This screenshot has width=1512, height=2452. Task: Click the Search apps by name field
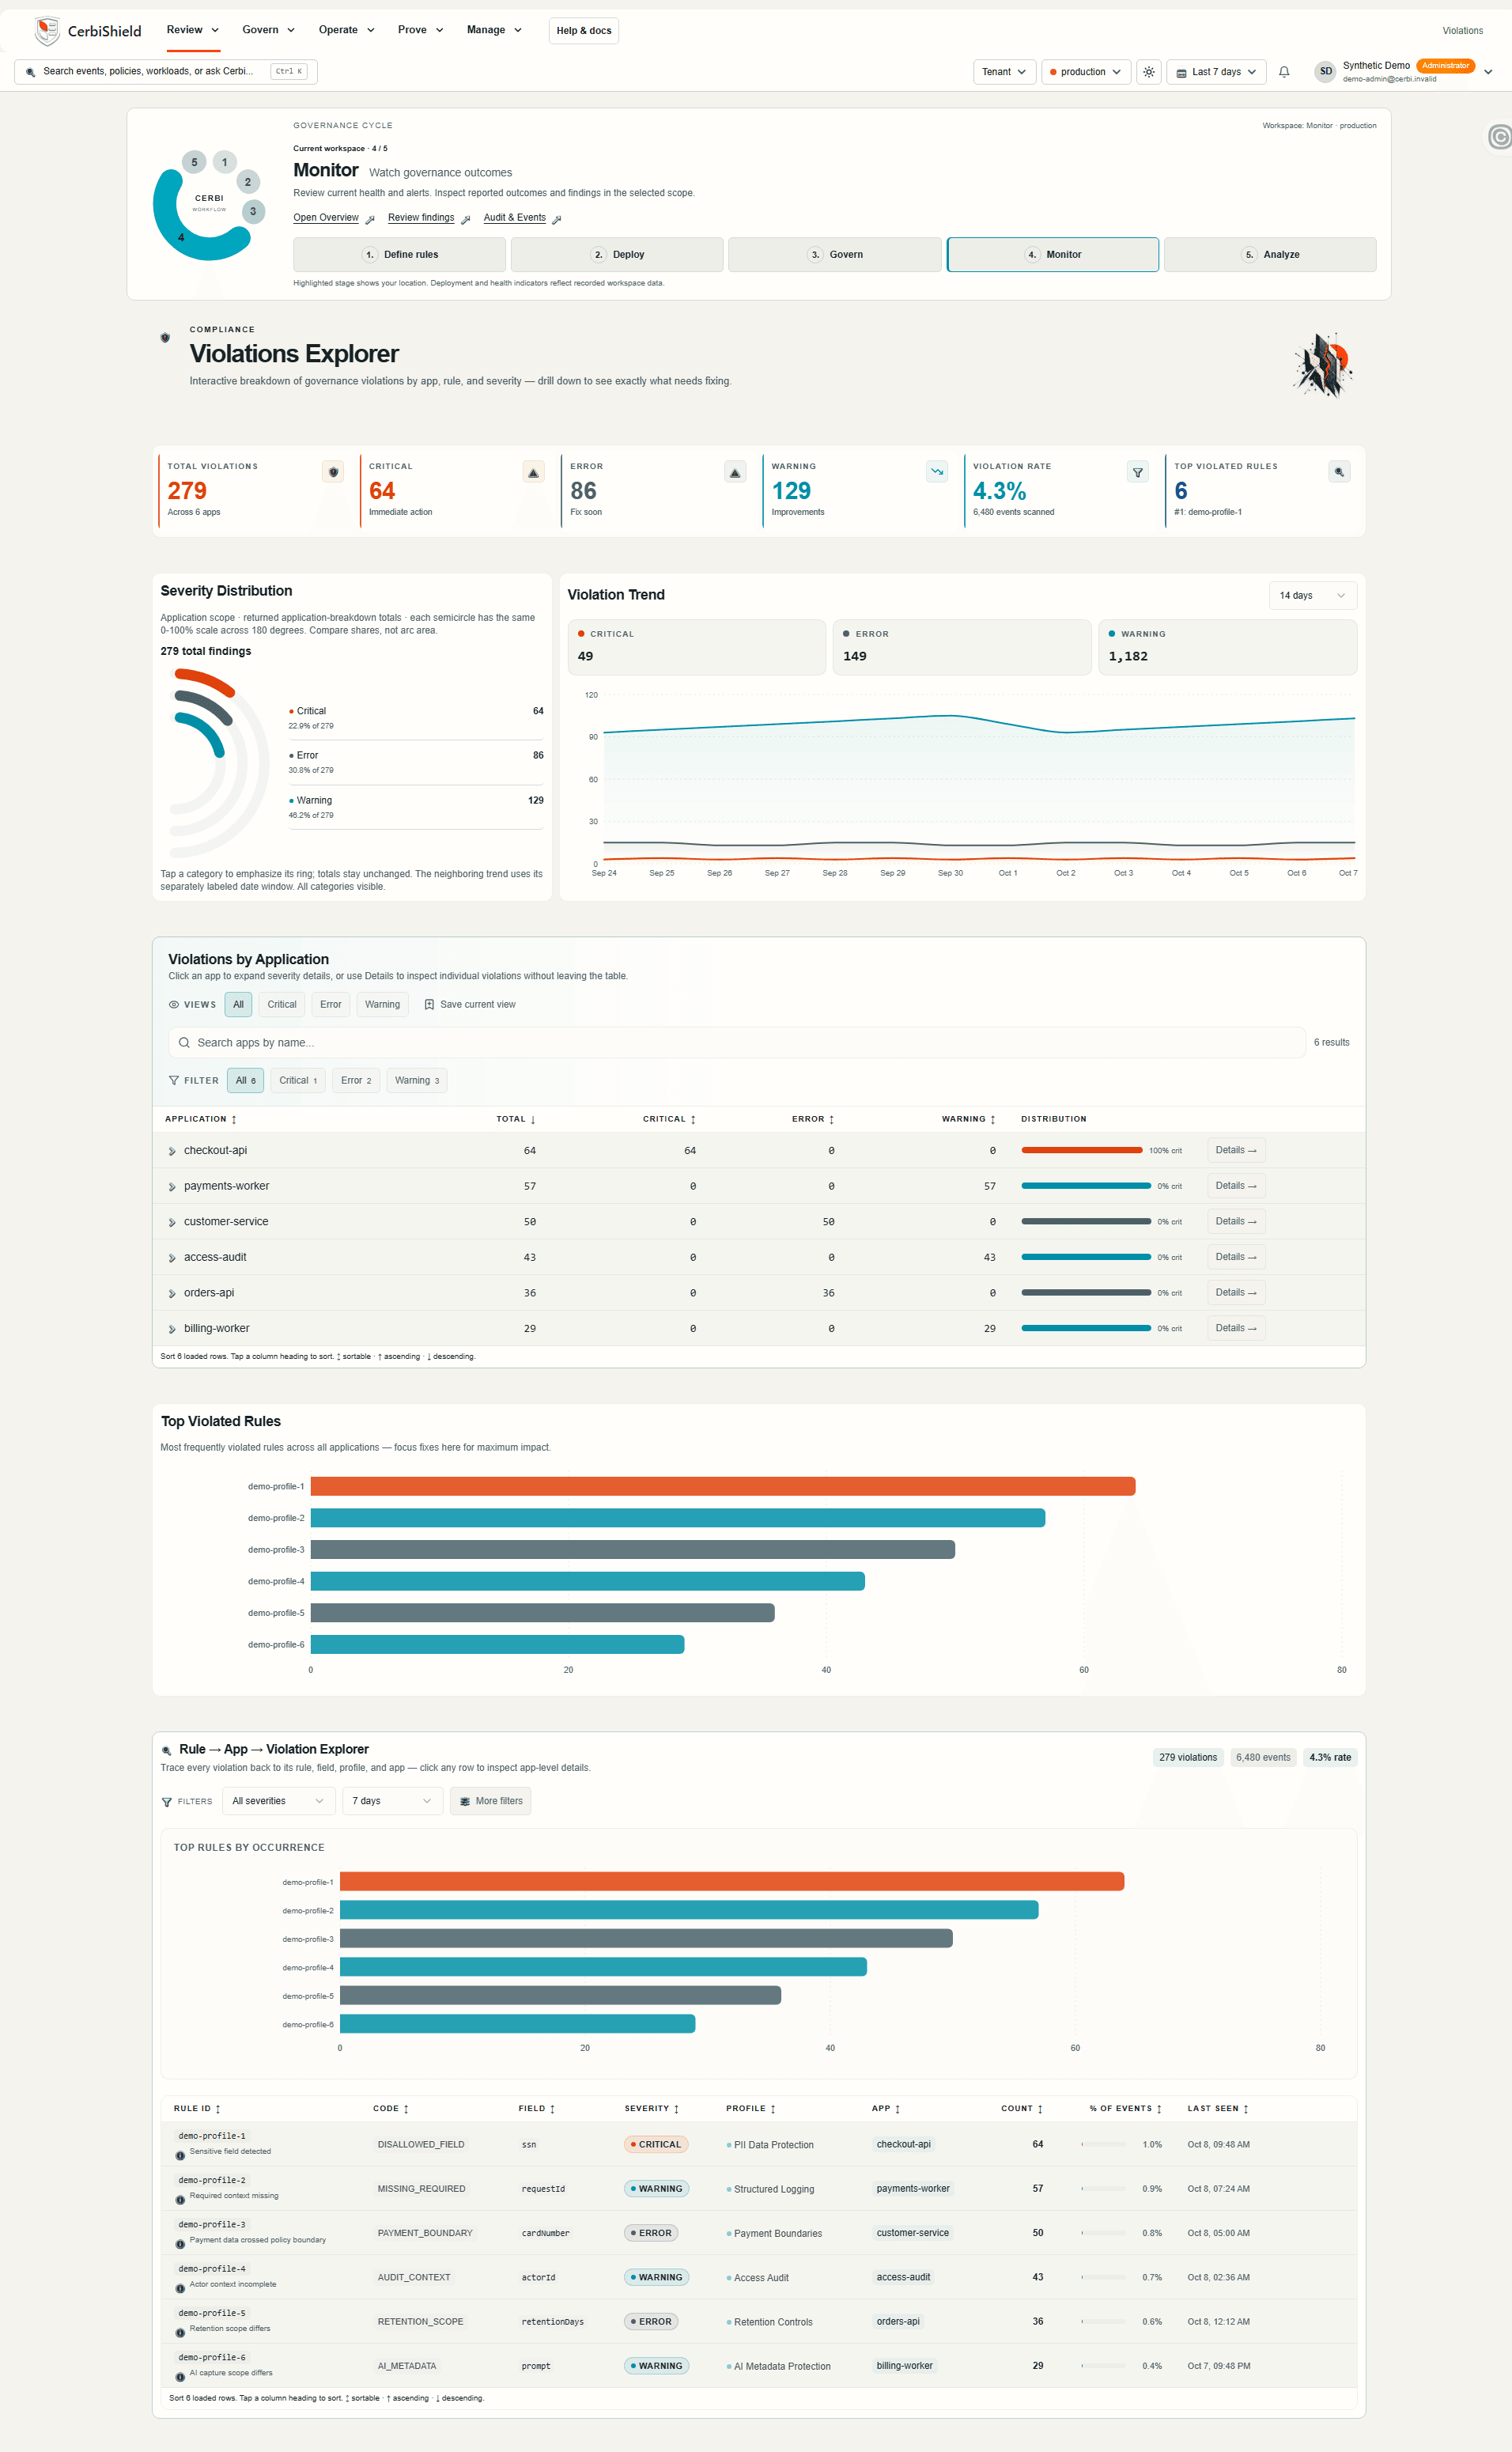737,1042
